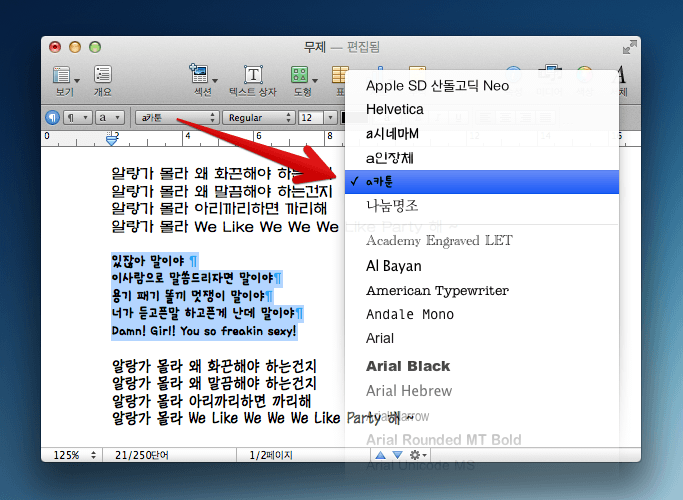Open the Regular typeface popup
This screenshot has height=500, width=683.
(259, 118)
